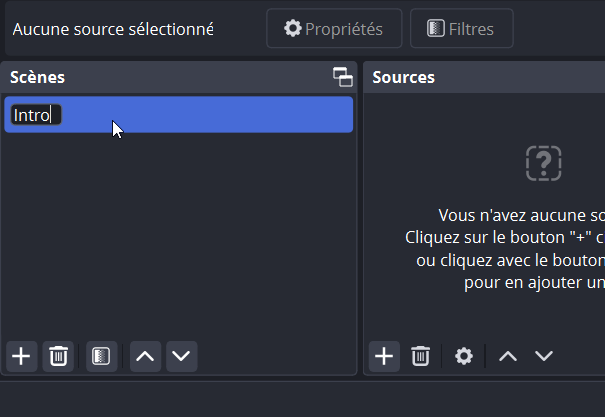Click inside the Intro scene name field
The width and height of the screenshot is (605, 417).
click(36, 115)
